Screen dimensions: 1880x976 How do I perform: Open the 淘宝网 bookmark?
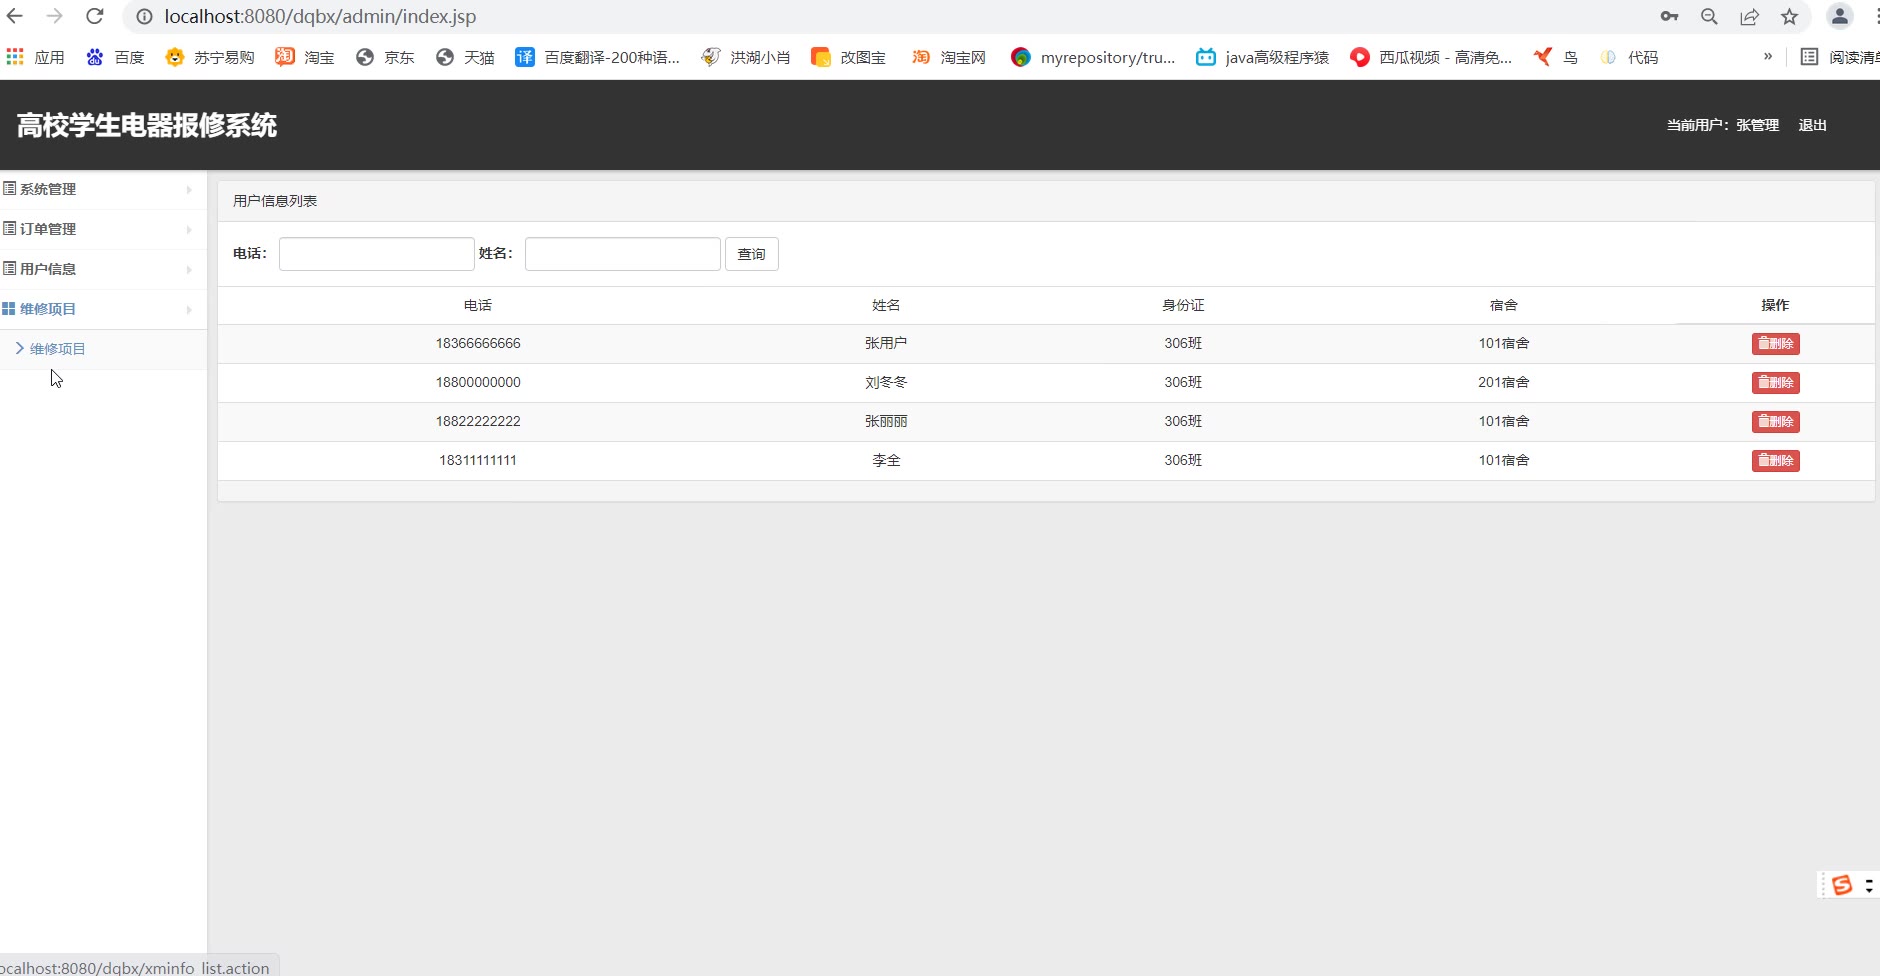948,57
